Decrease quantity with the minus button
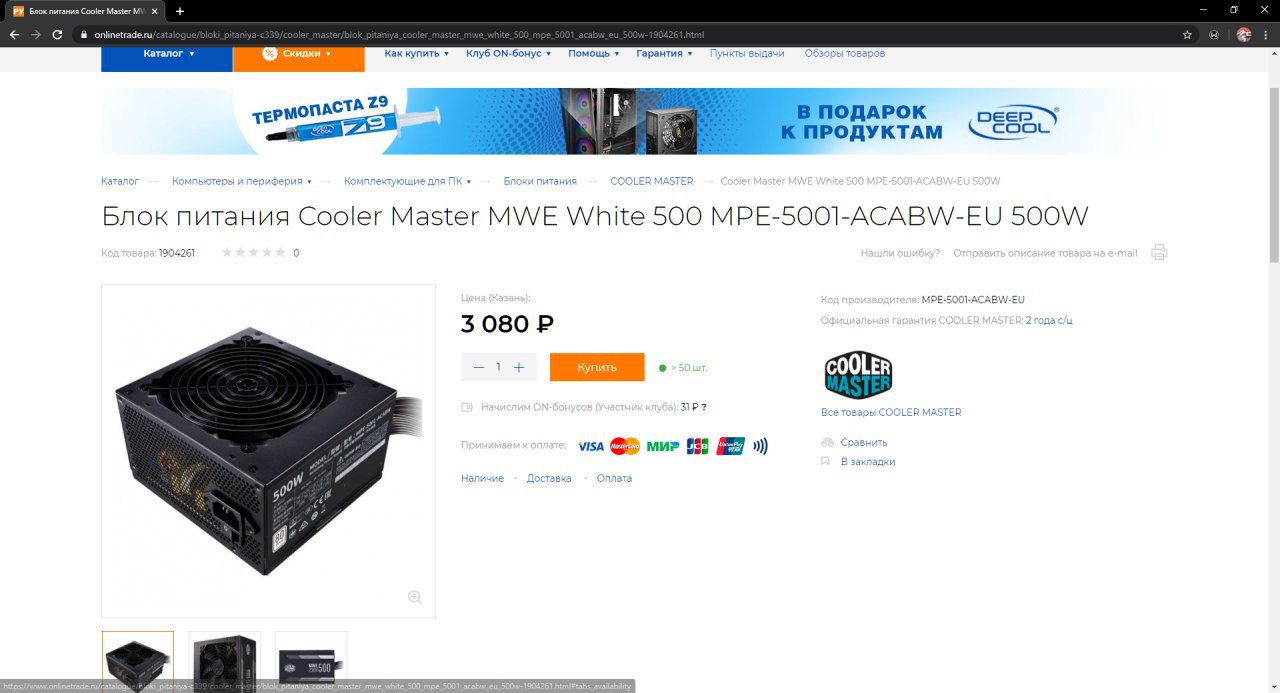The image size is (1280, 693). (479, 367)
